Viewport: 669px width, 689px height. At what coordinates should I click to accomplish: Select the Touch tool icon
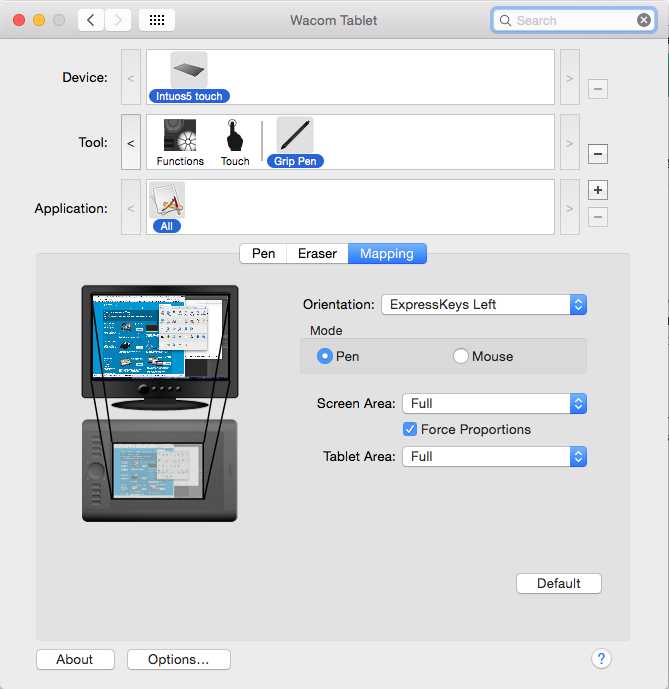235,135
